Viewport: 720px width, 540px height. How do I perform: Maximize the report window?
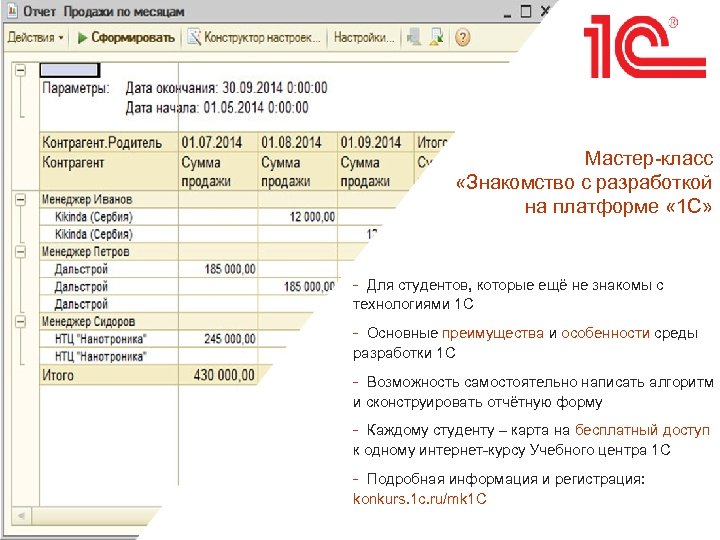[x=526, y=11]
